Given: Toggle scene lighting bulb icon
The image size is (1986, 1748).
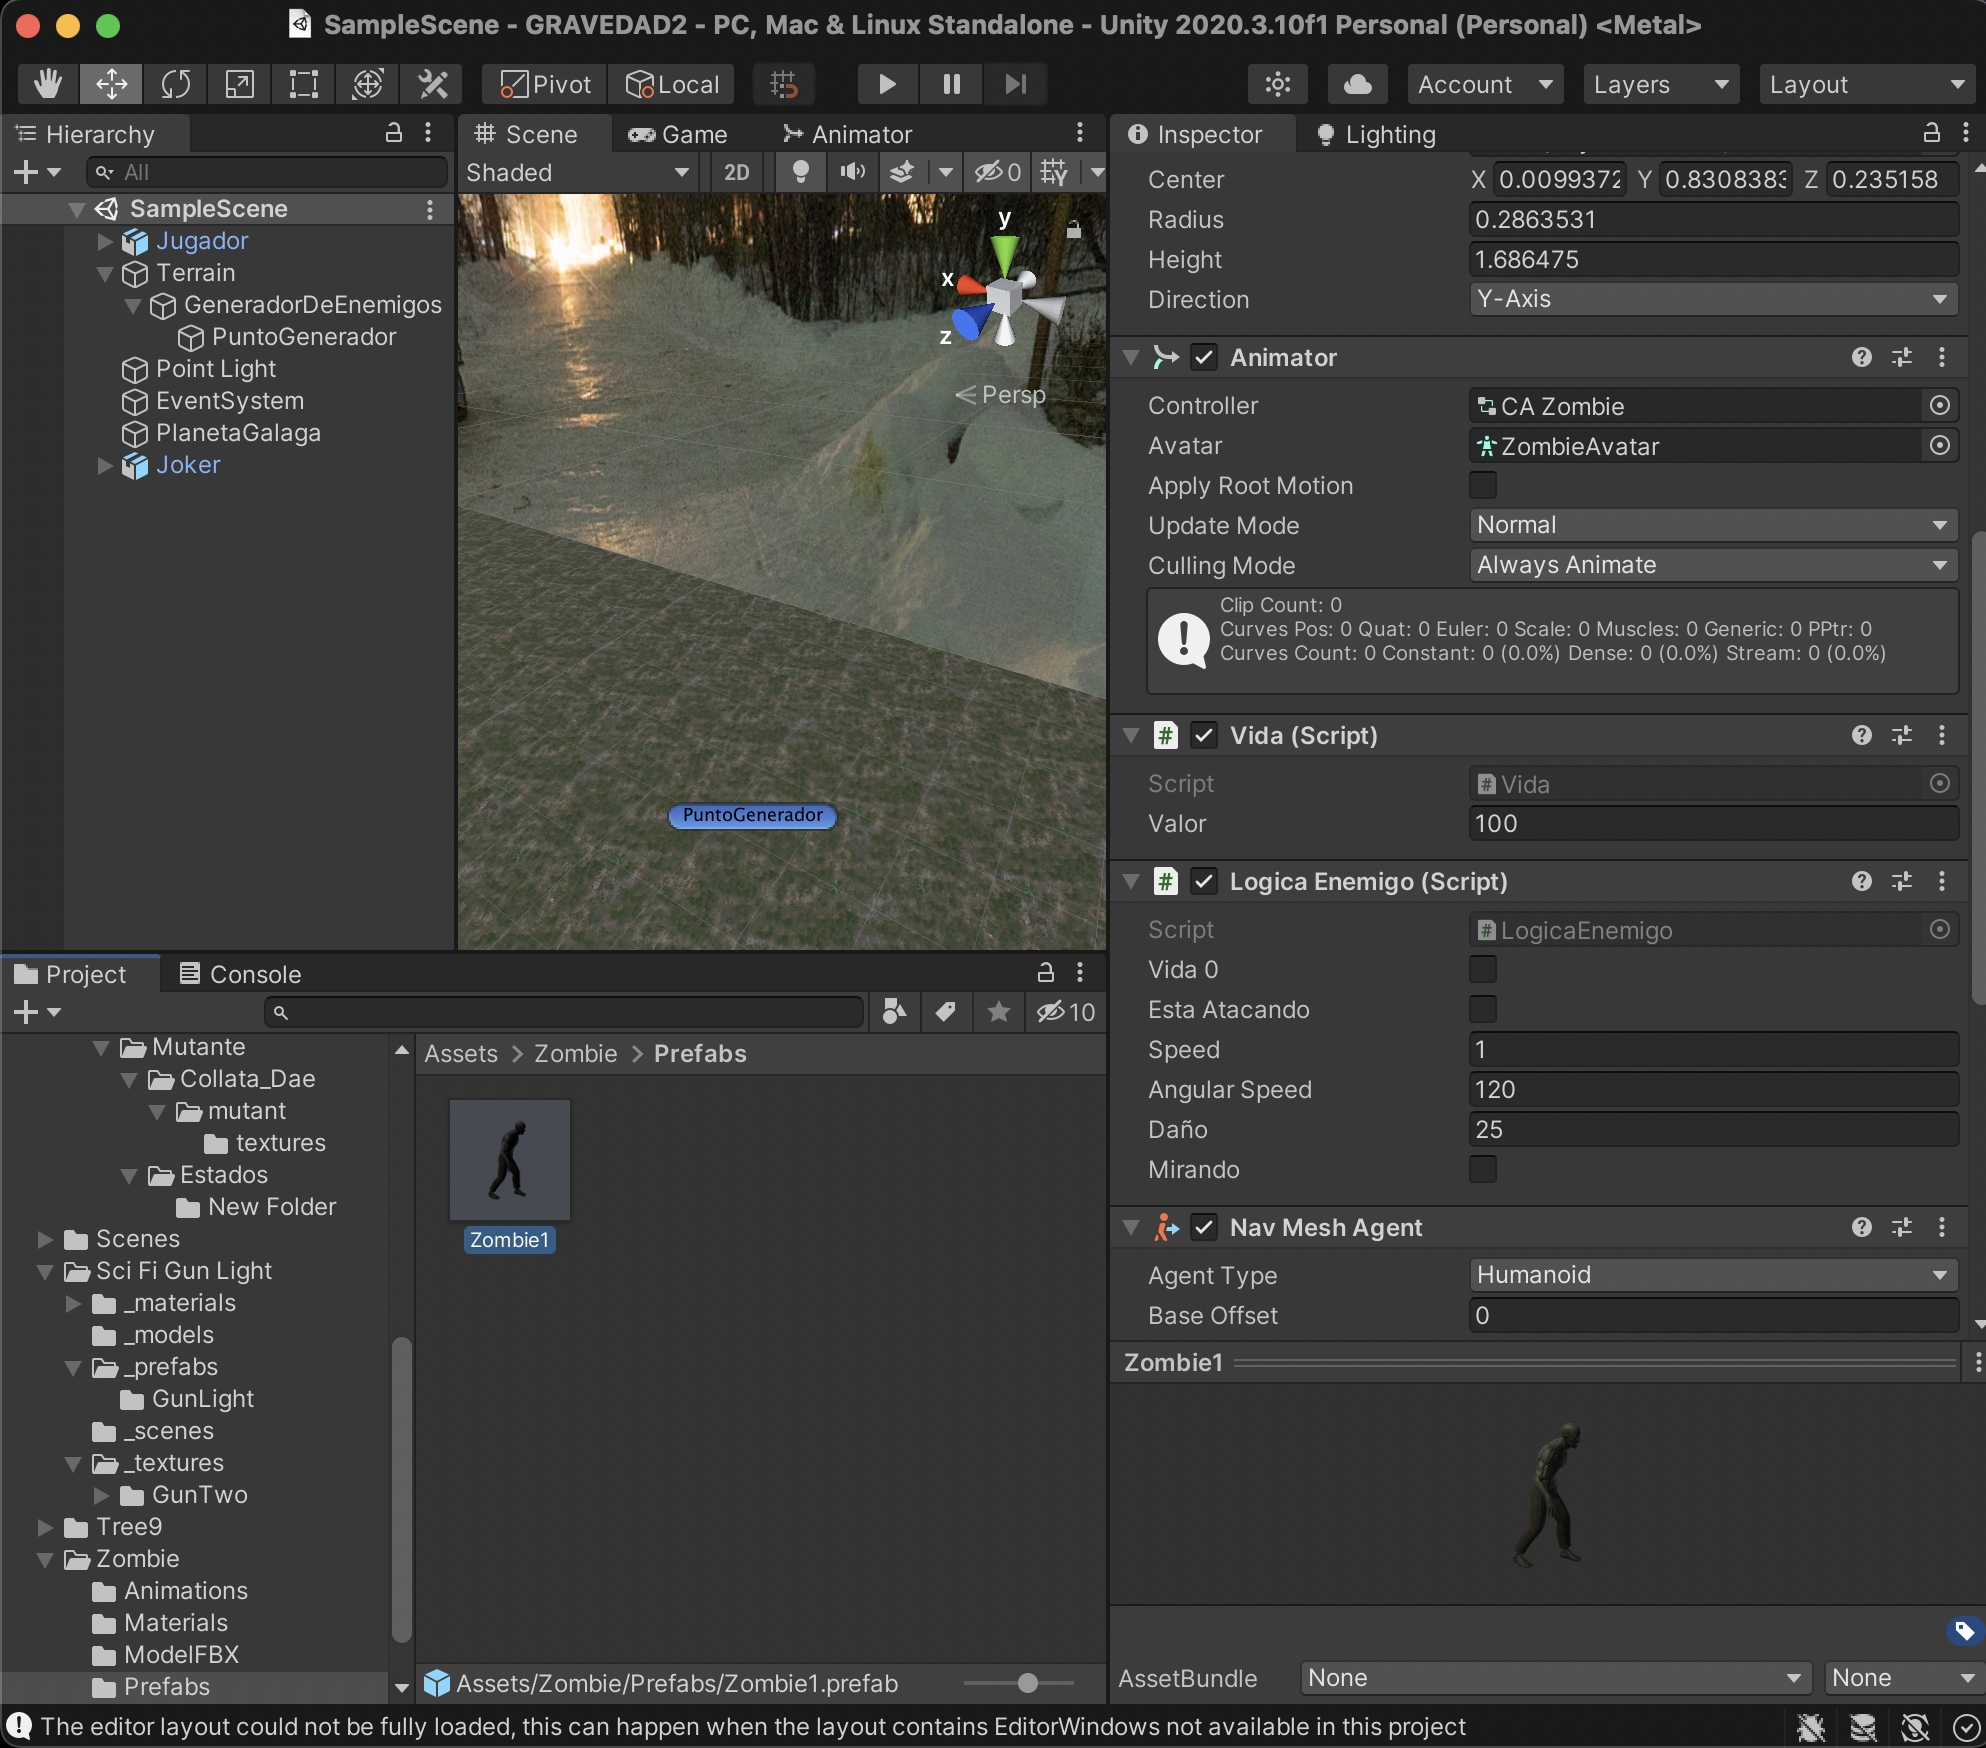Looking at the screenshot, I should pos(800,172).
